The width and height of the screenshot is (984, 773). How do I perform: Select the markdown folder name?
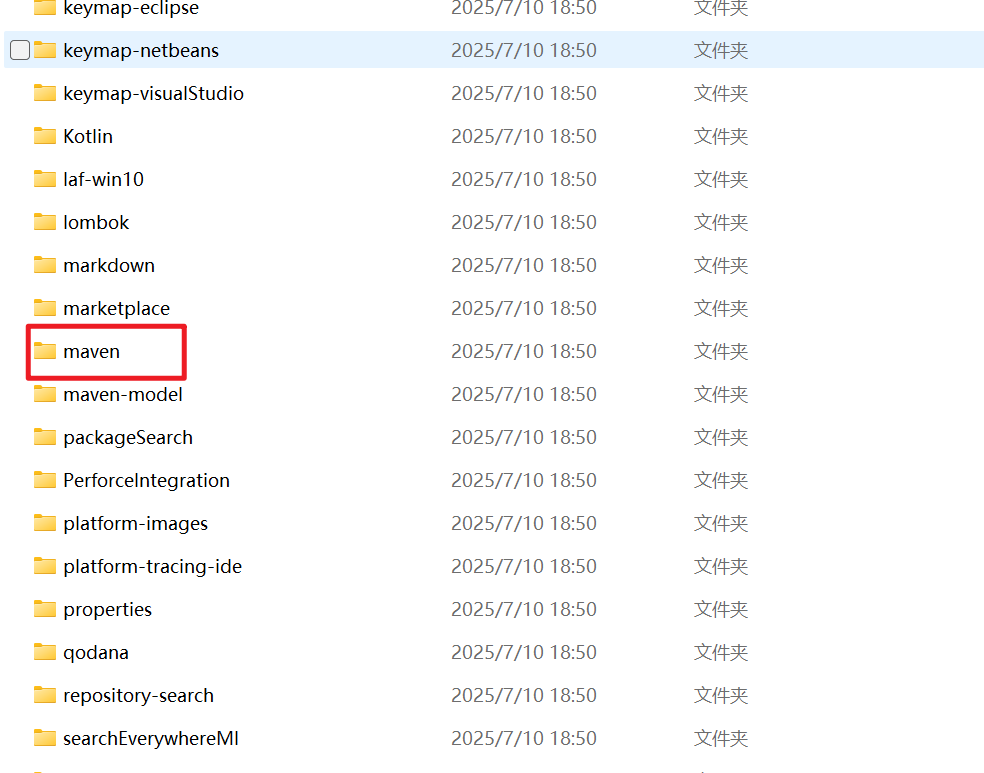click(x=109, y=265)
